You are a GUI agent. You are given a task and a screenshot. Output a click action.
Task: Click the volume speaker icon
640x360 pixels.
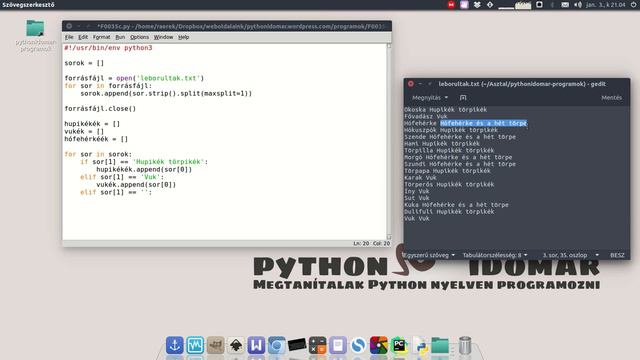[x=578, y=5]
